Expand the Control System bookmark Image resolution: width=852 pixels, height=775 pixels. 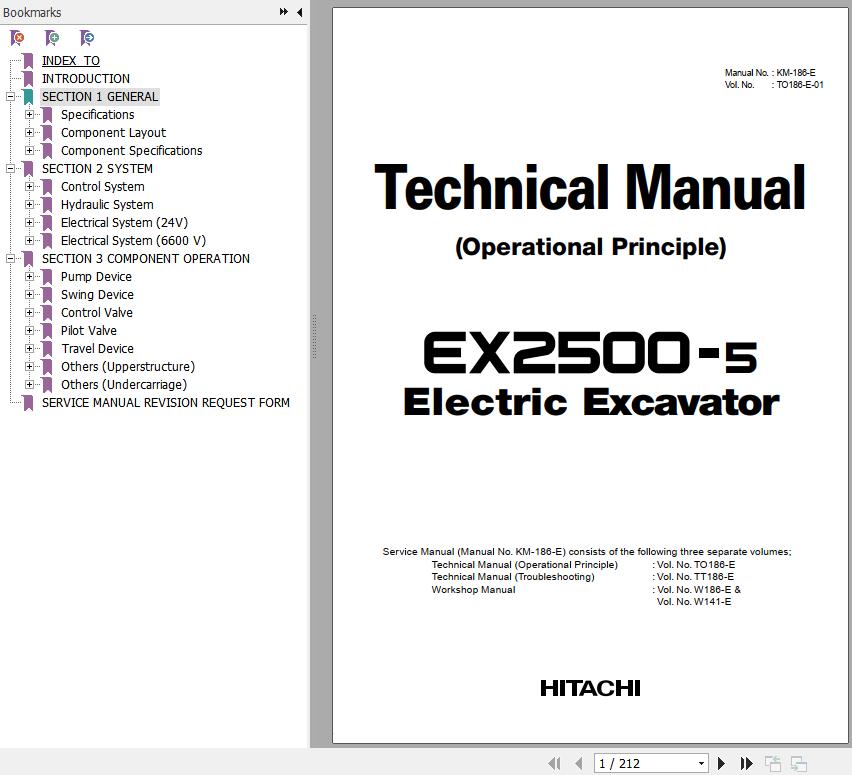29,186
